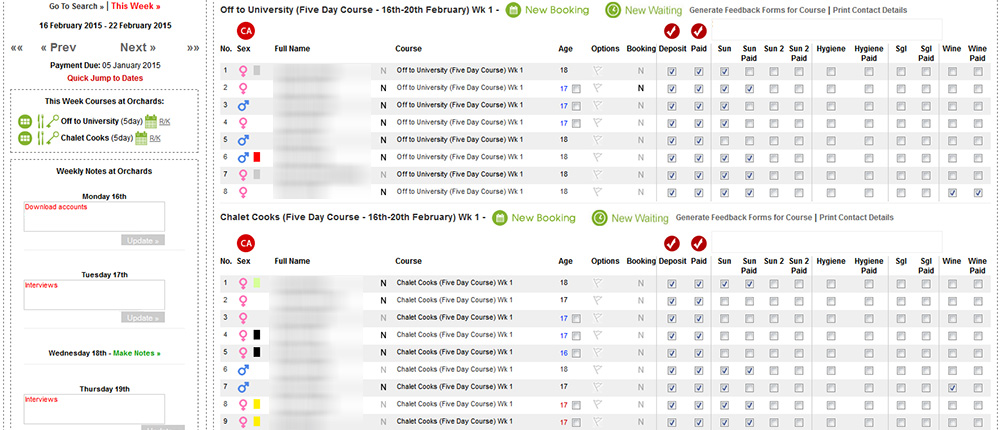Image resolution: width=1001 pixels, height=430 pixels.
Task: Click New Waiting clock icon for Chalet Cooks
Action: [x=599, y=218]
